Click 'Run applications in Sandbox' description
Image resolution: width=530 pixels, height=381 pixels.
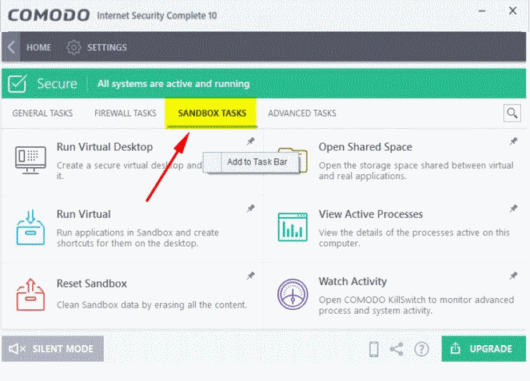tap(138, 238)
